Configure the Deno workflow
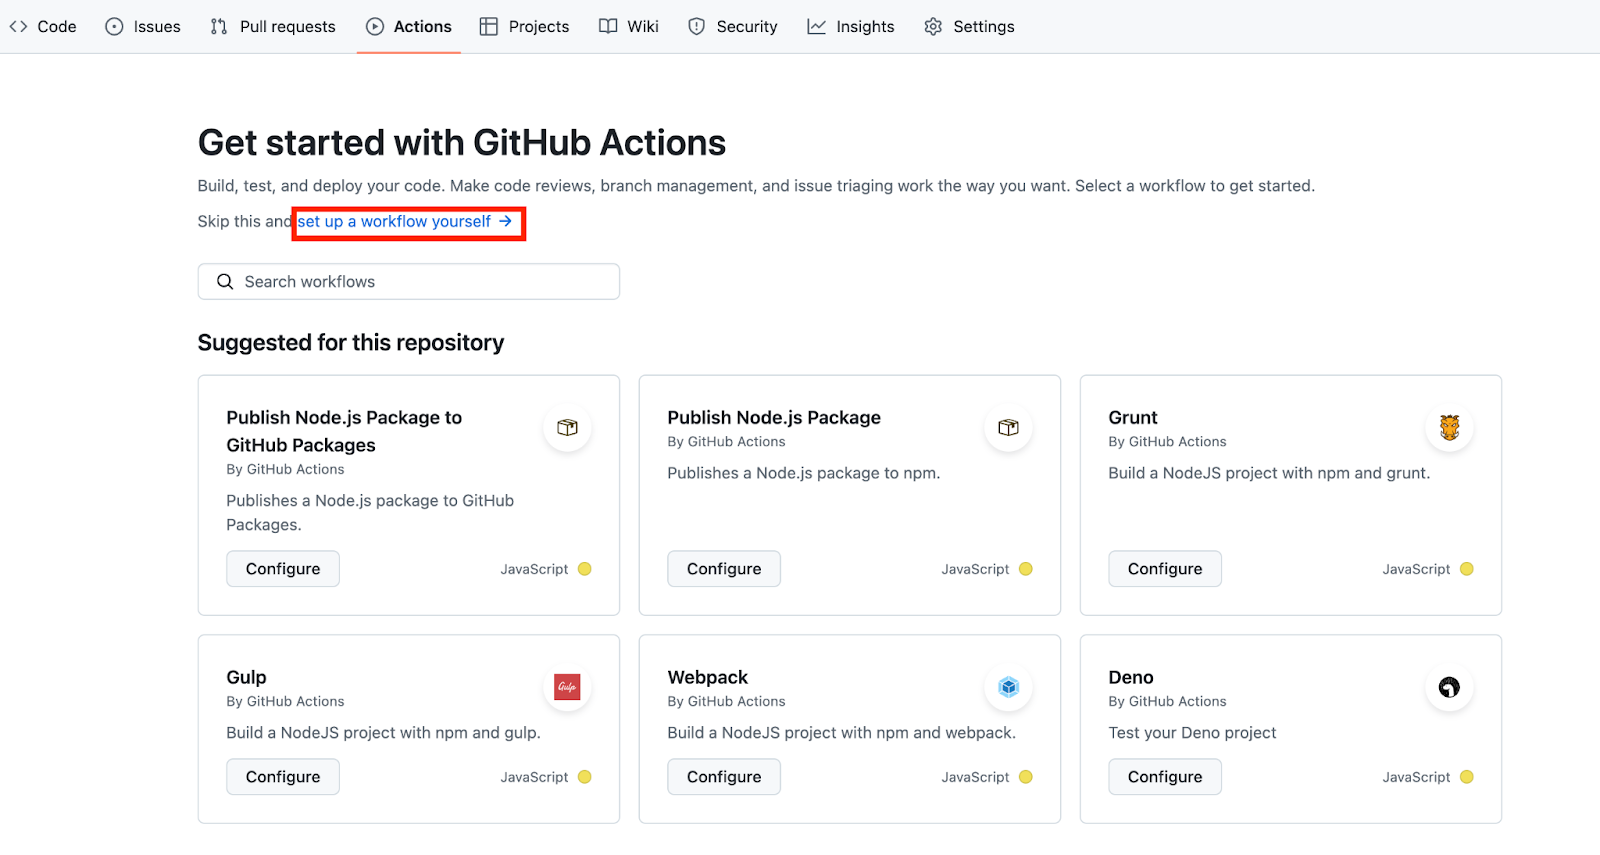The width and height of the screenshot is (1600, 855). 1165,777
